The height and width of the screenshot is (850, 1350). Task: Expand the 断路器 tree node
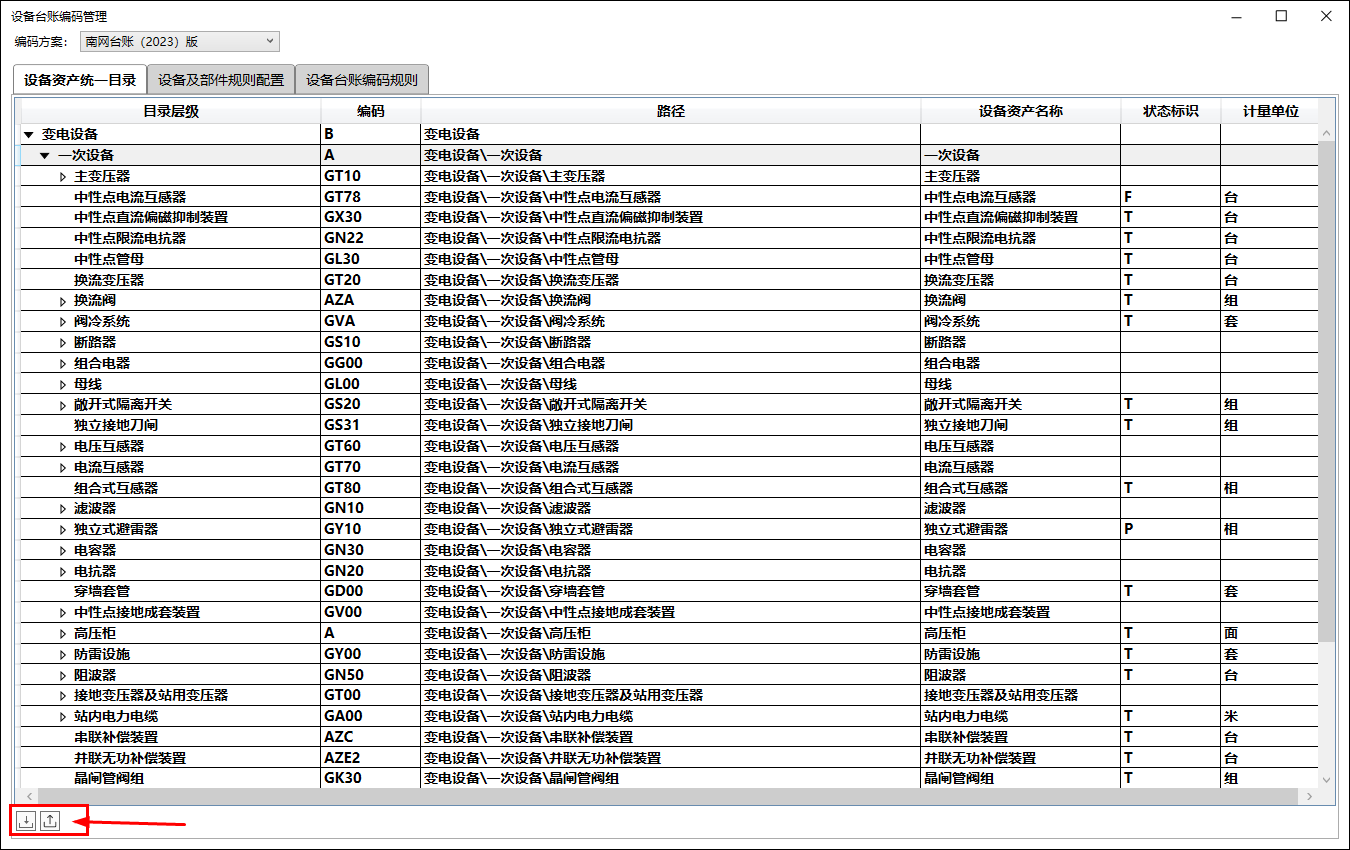tap(63, 342)
